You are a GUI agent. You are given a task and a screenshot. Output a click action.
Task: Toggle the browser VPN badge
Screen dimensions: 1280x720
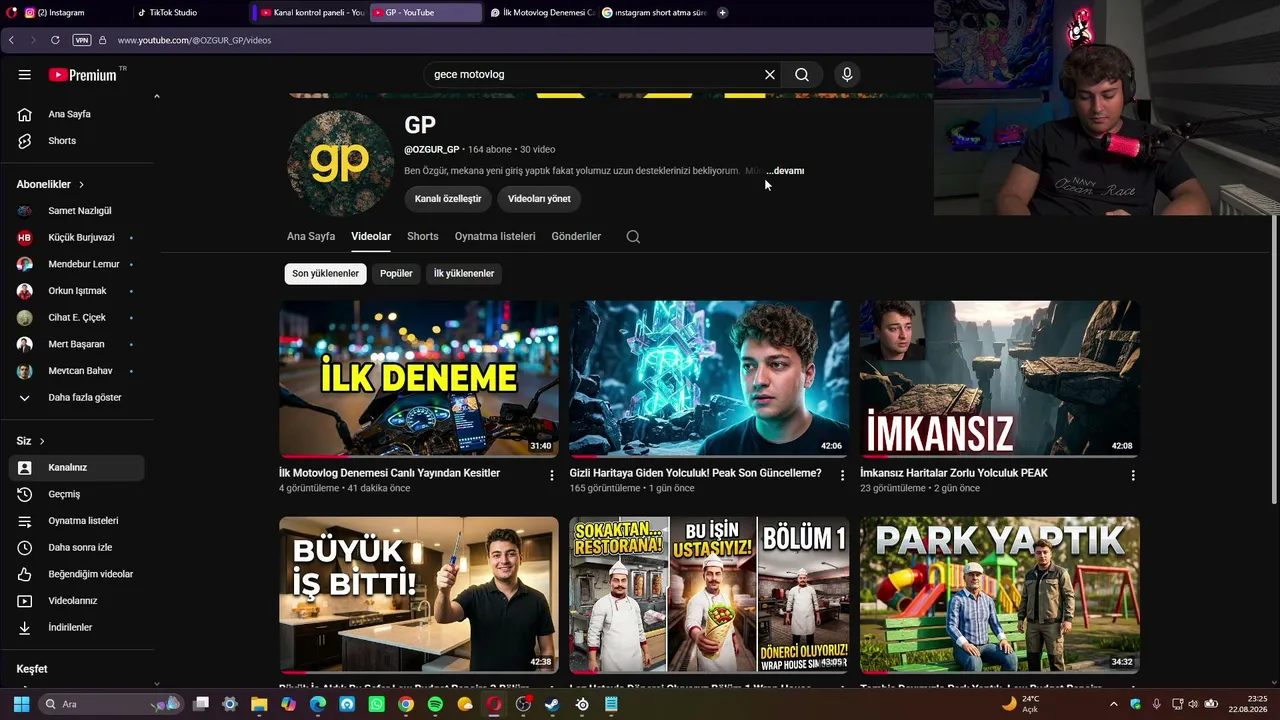(x=82, y=40)
